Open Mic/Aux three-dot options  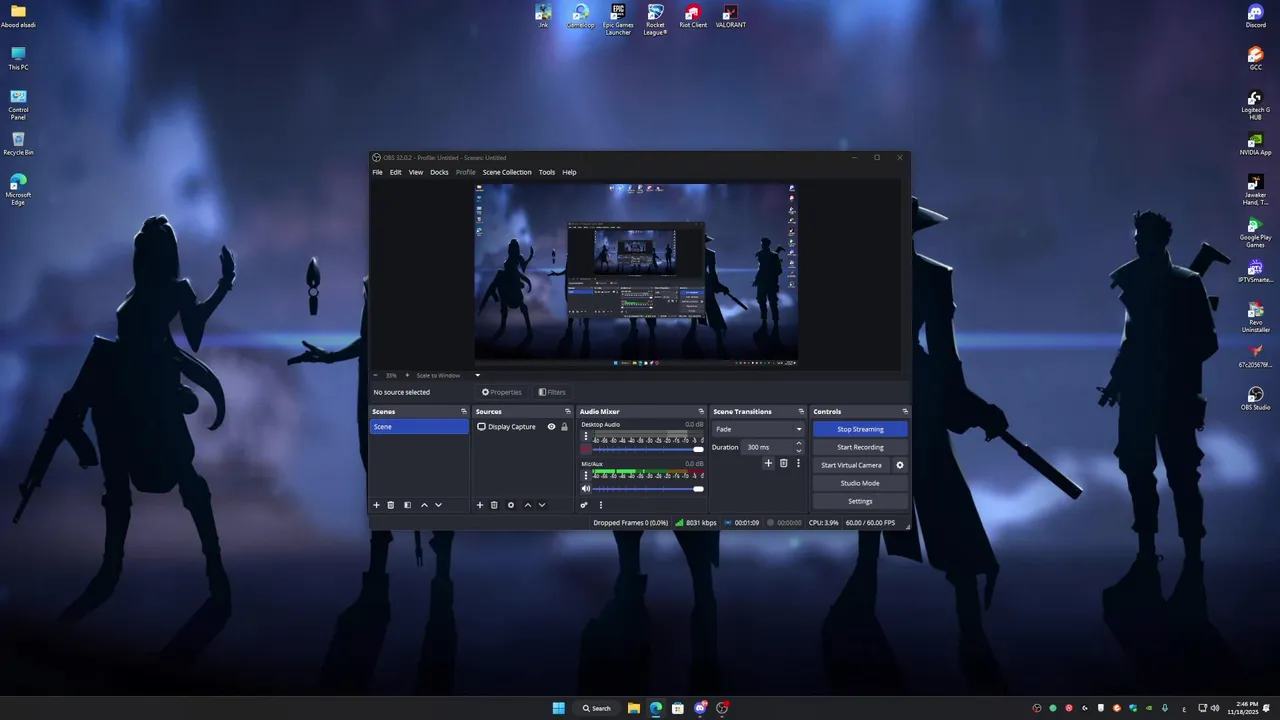coord(586,476)
